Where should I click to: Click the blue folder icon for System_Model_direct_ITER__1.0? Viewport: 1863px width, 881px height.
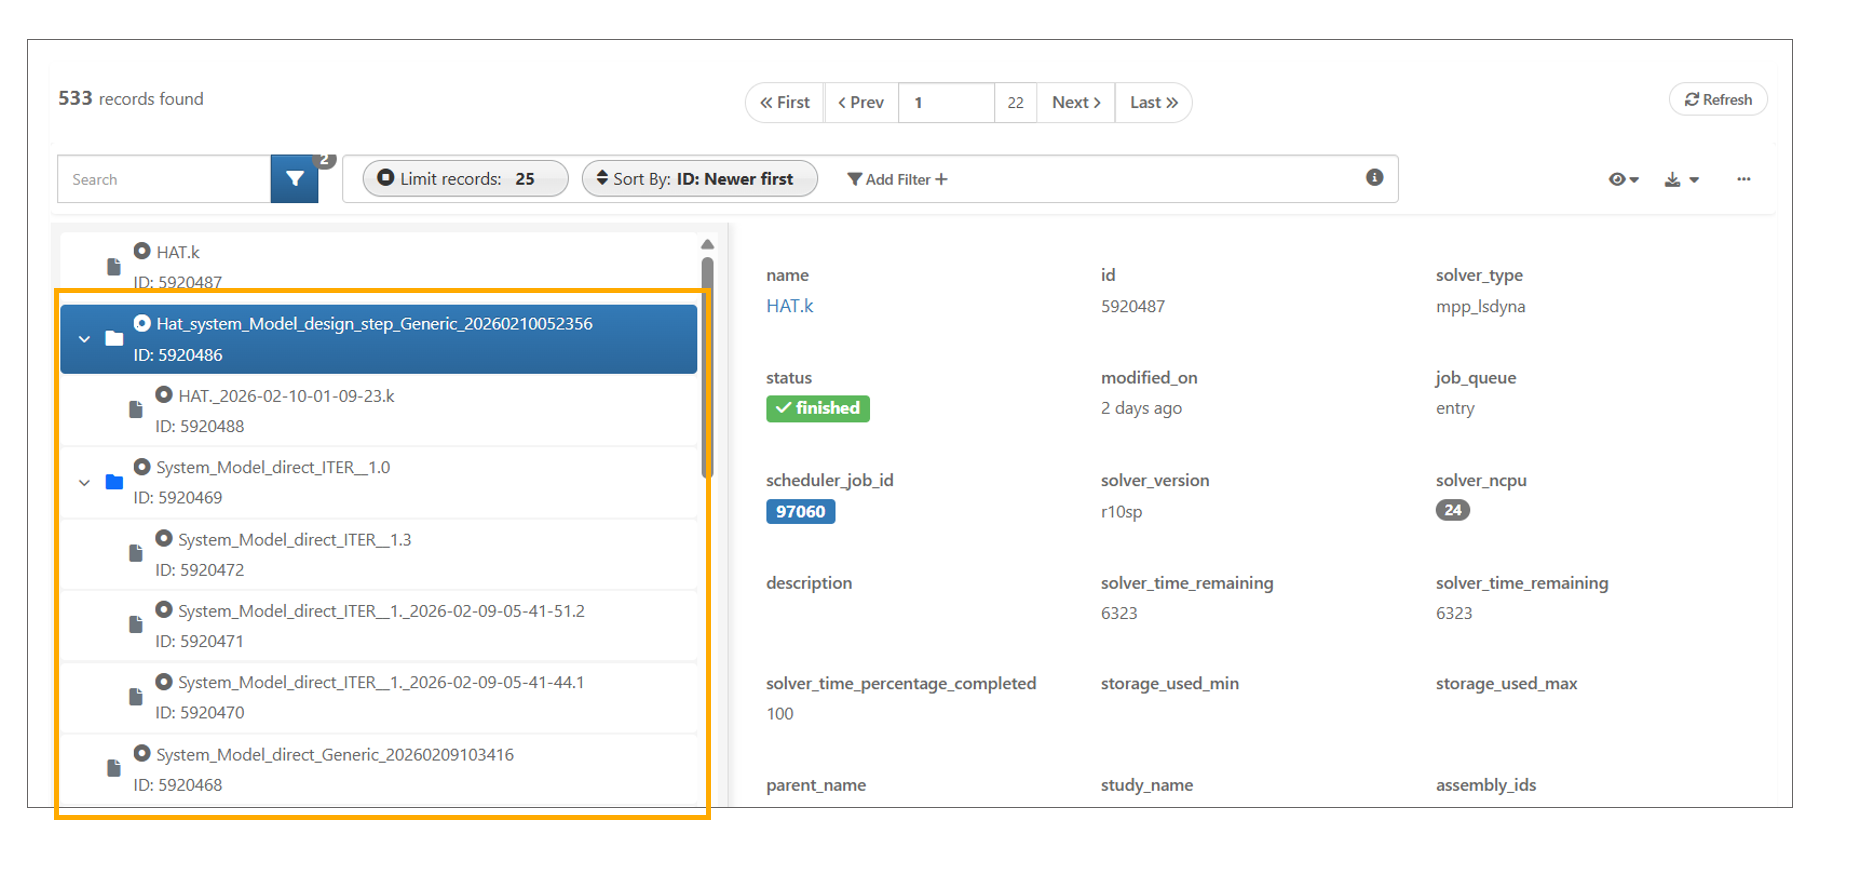pyautogui.click(x=114, y=482)
